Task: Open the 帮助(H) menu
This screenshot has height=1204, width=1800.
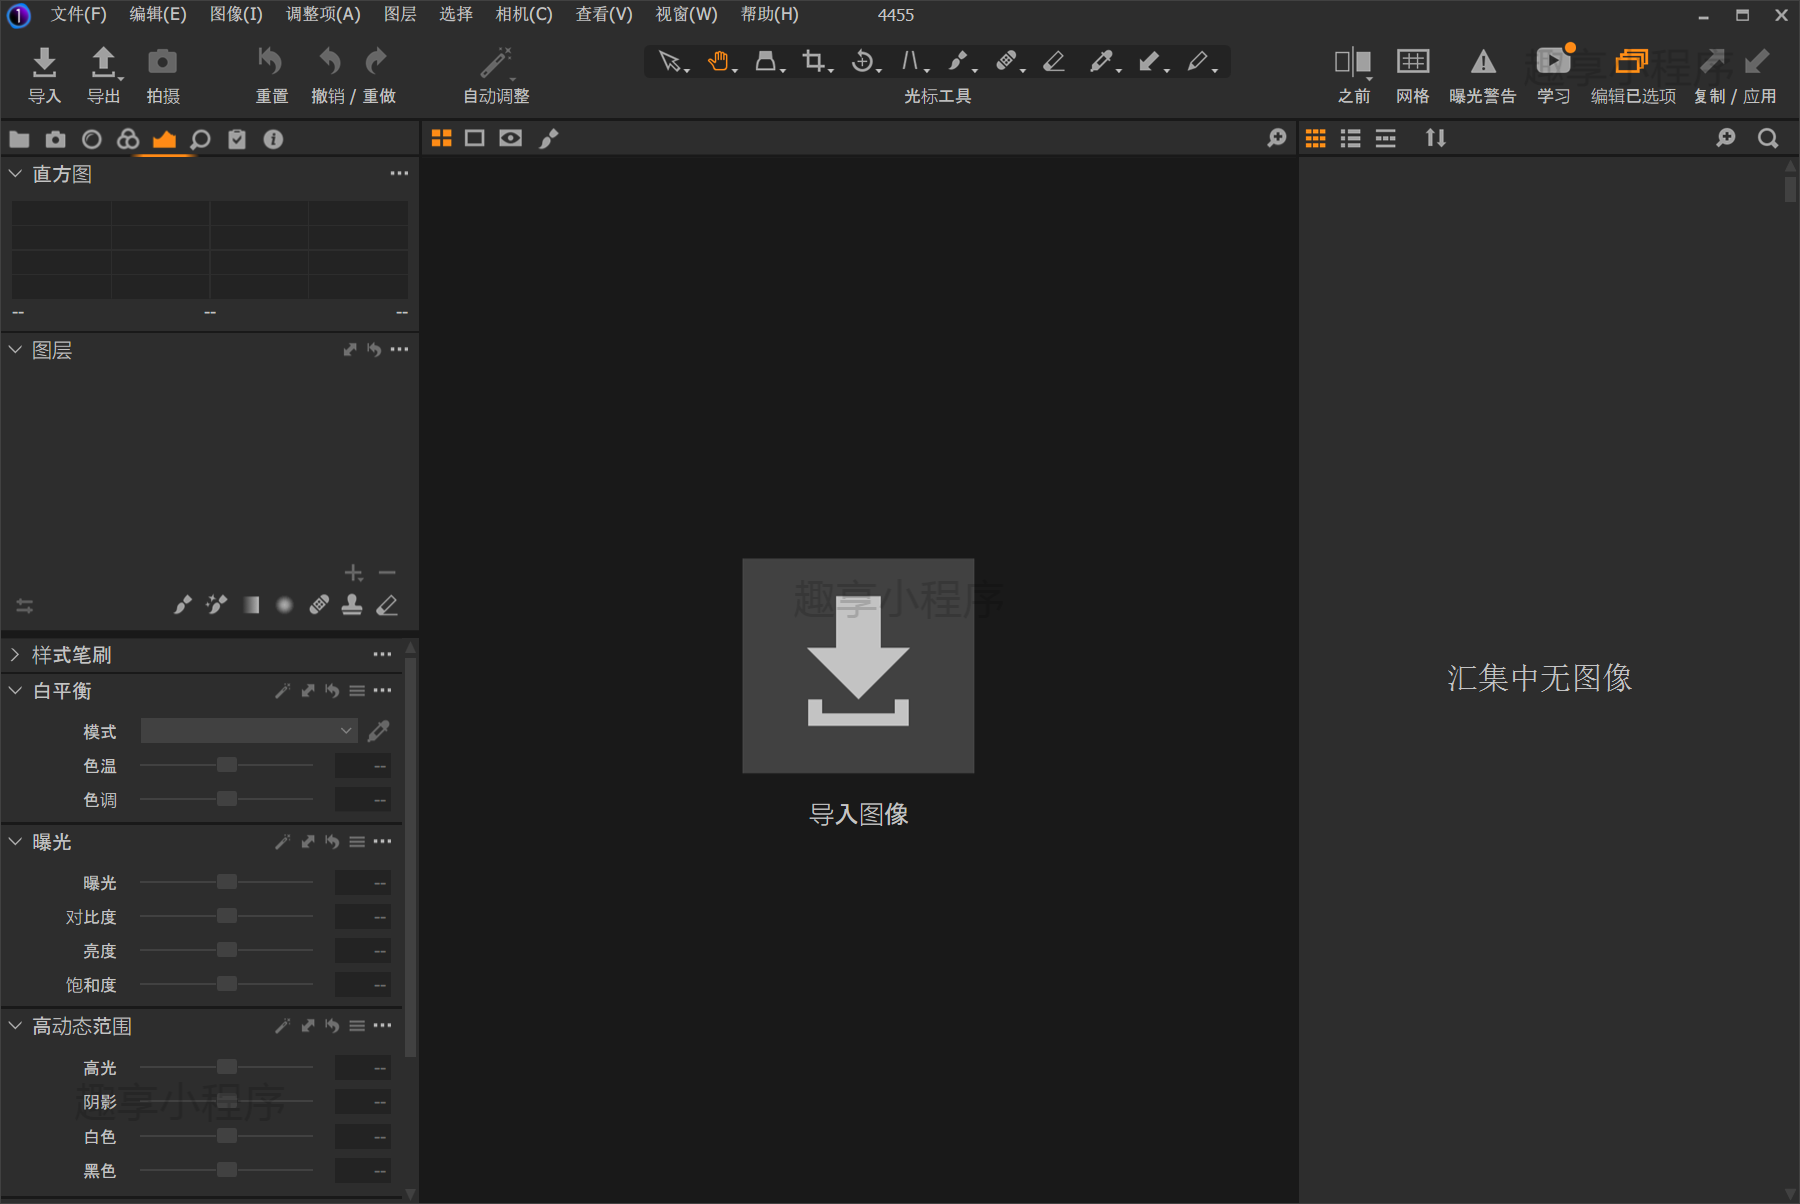Action: pos(769,14)
